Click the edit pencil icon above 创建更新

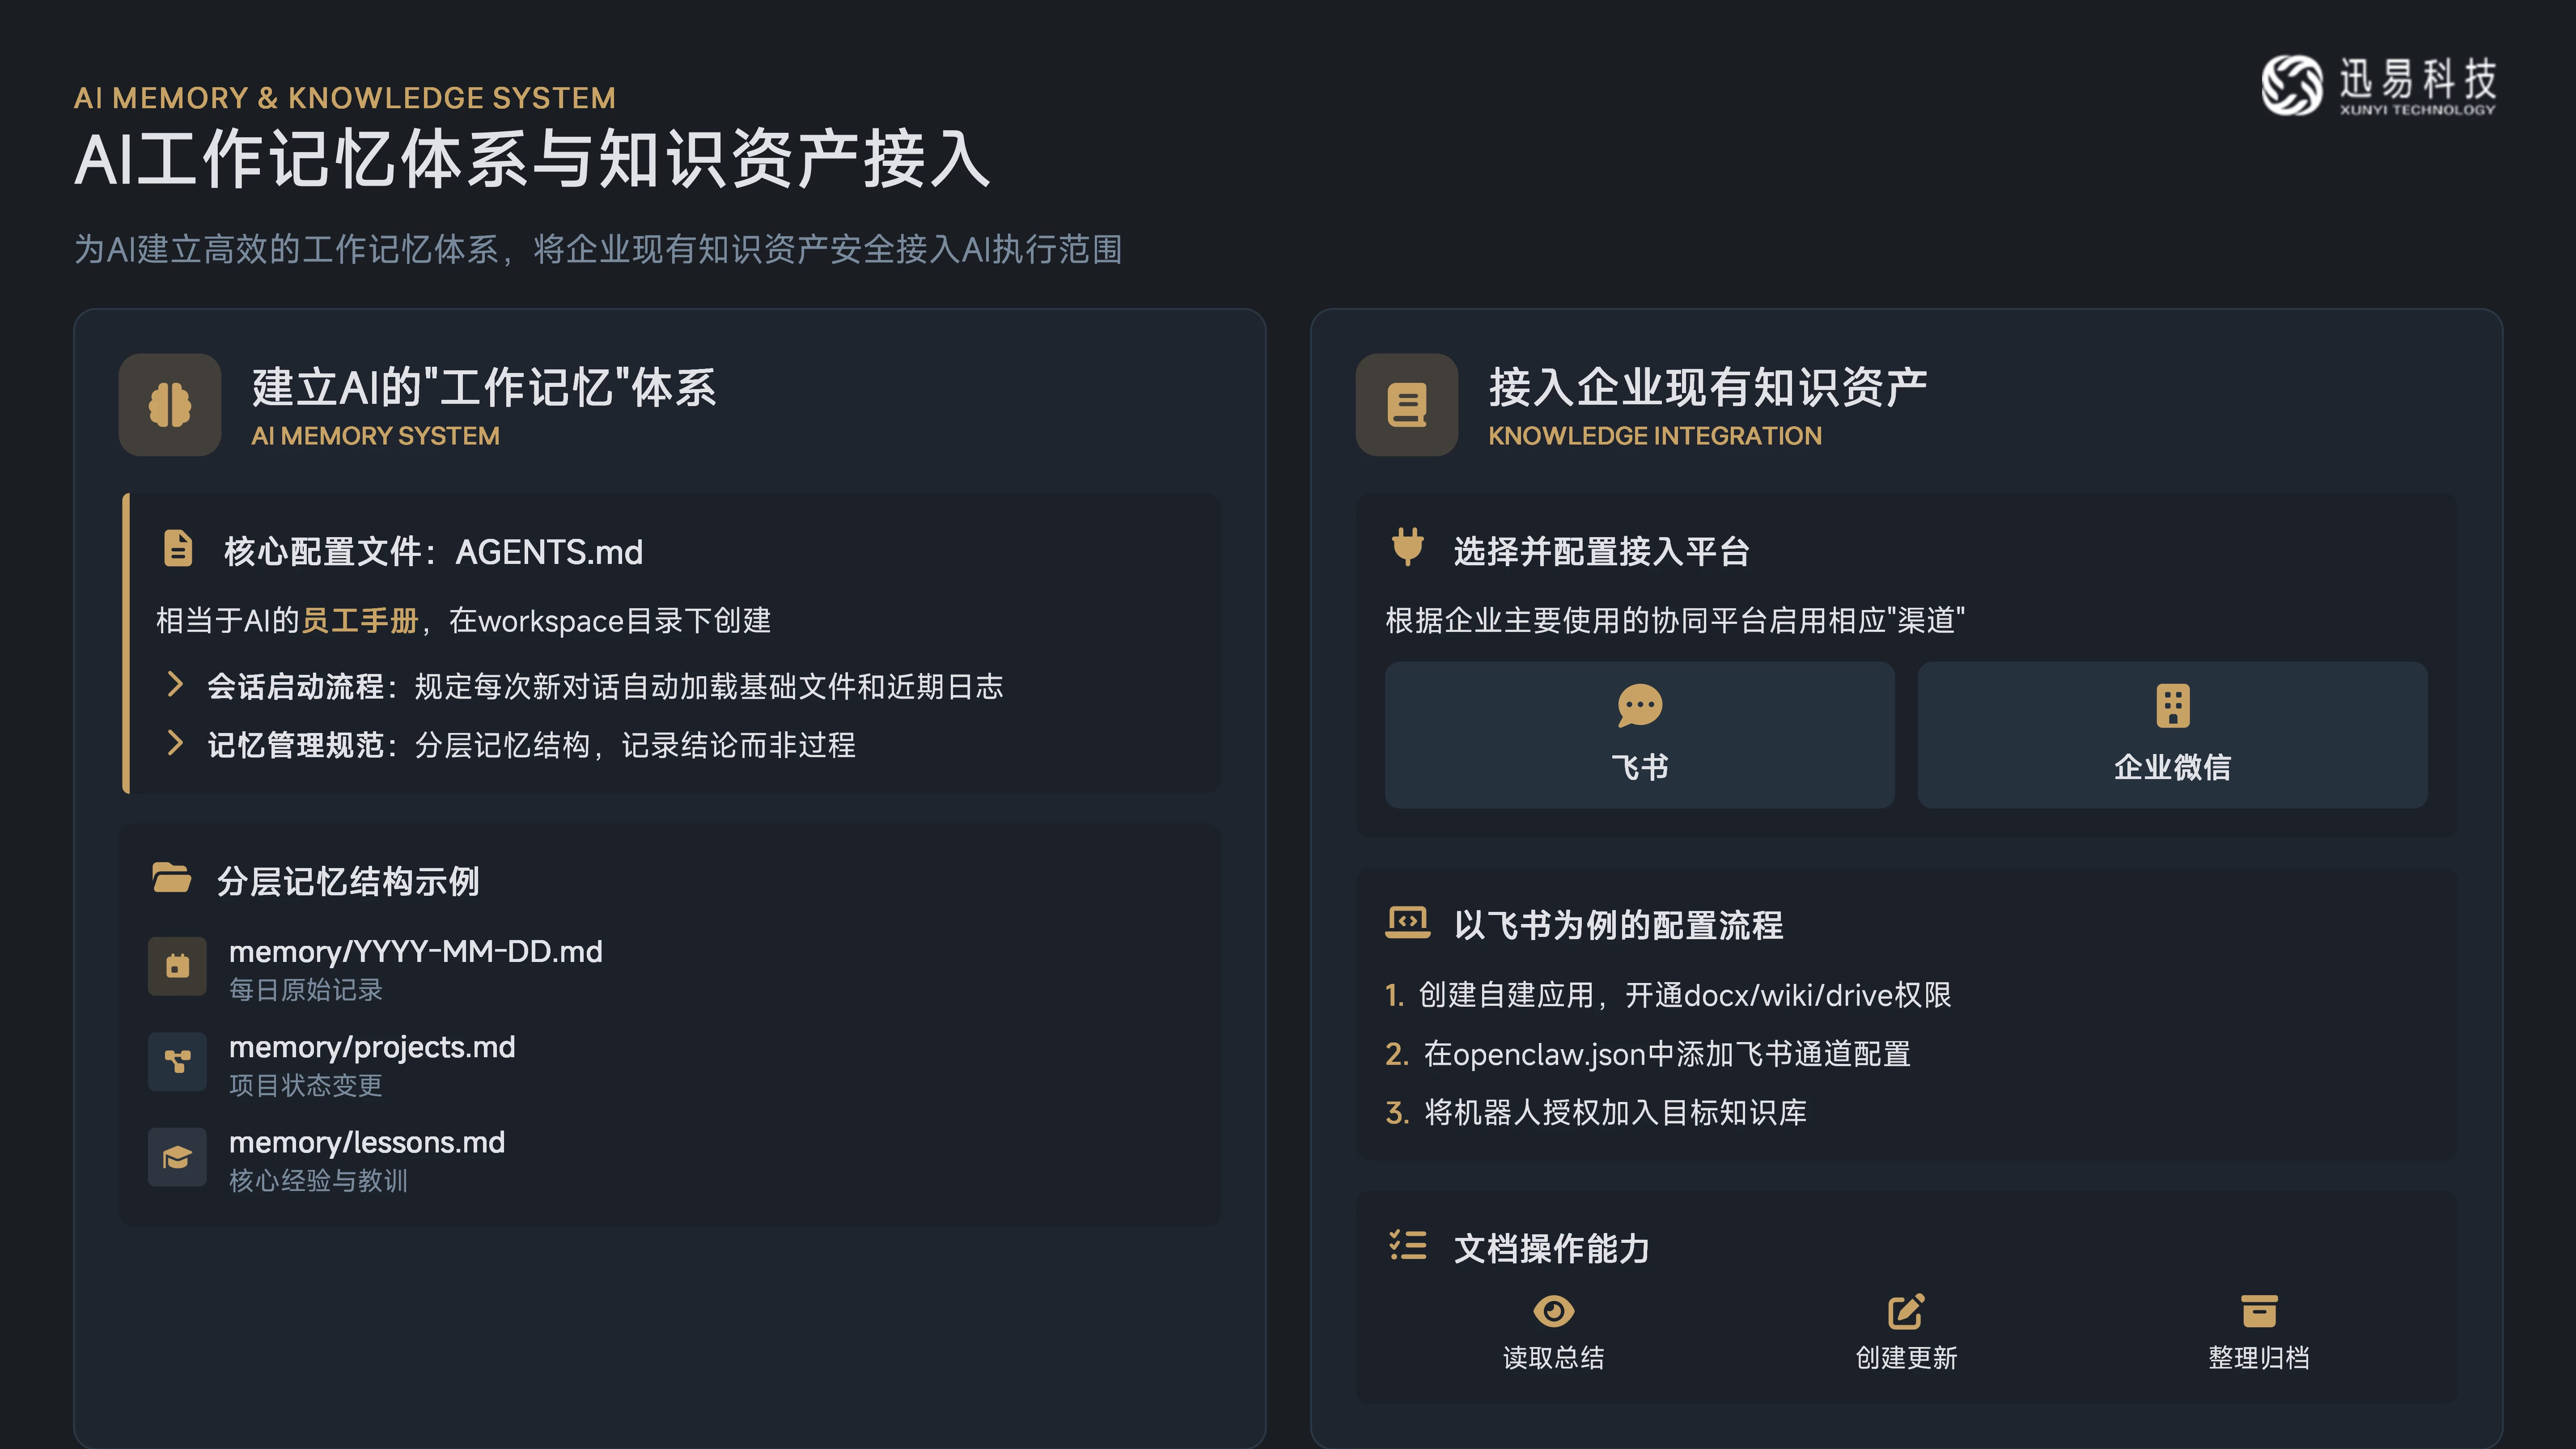[1905, 1311]
